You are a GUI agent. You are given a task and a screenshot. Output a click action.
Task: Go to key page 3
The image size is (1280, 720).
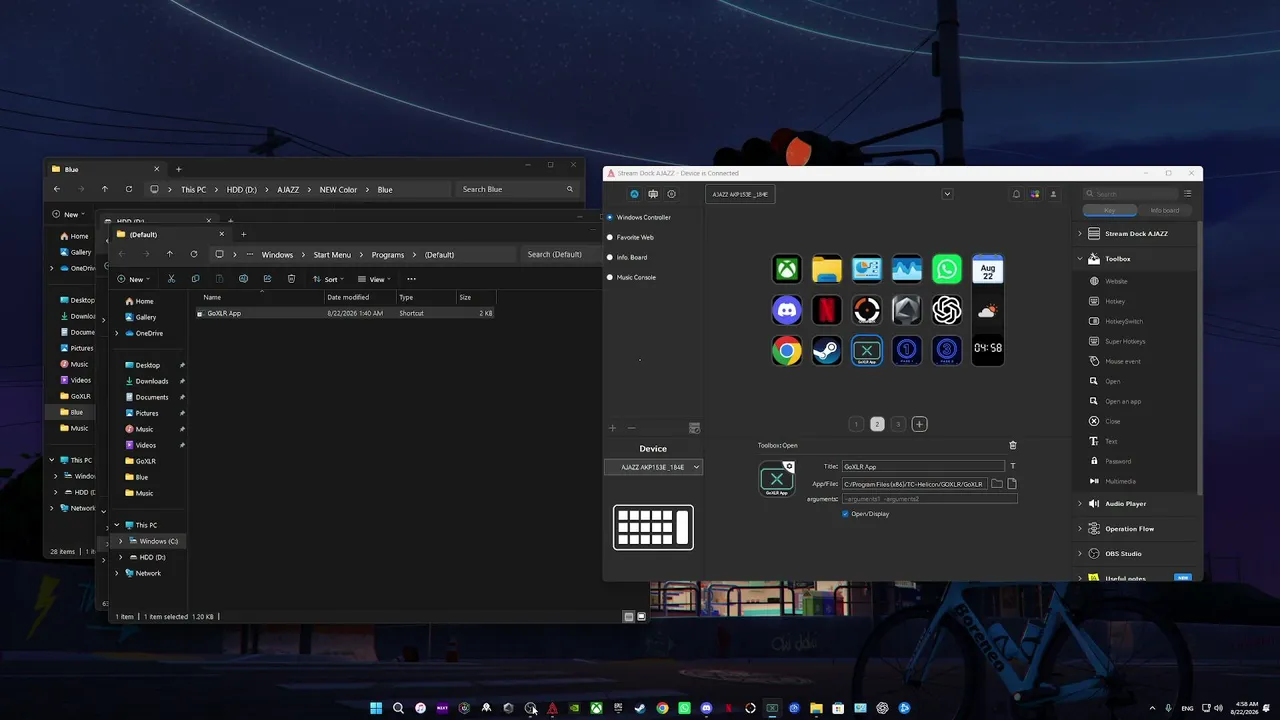898,424
